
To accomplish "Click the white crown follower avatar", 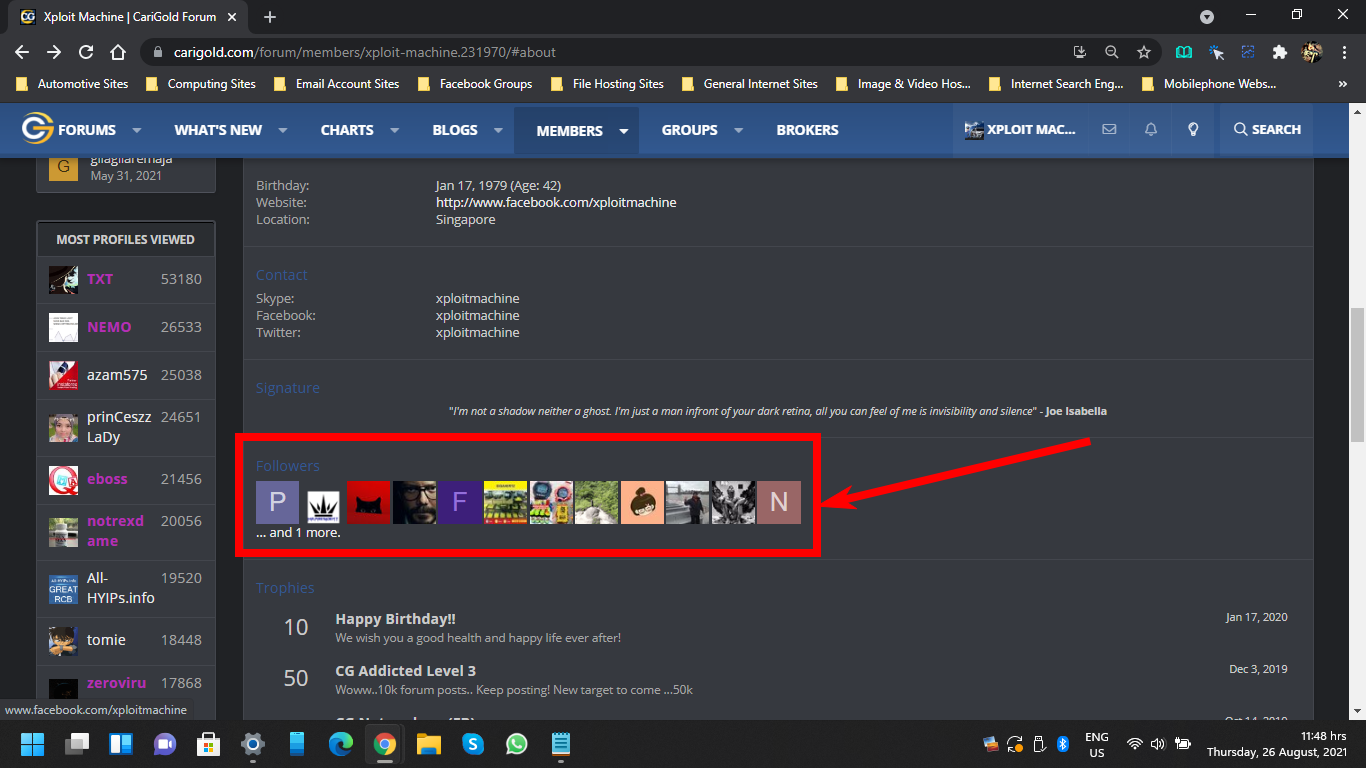I will tap(323, 506).
